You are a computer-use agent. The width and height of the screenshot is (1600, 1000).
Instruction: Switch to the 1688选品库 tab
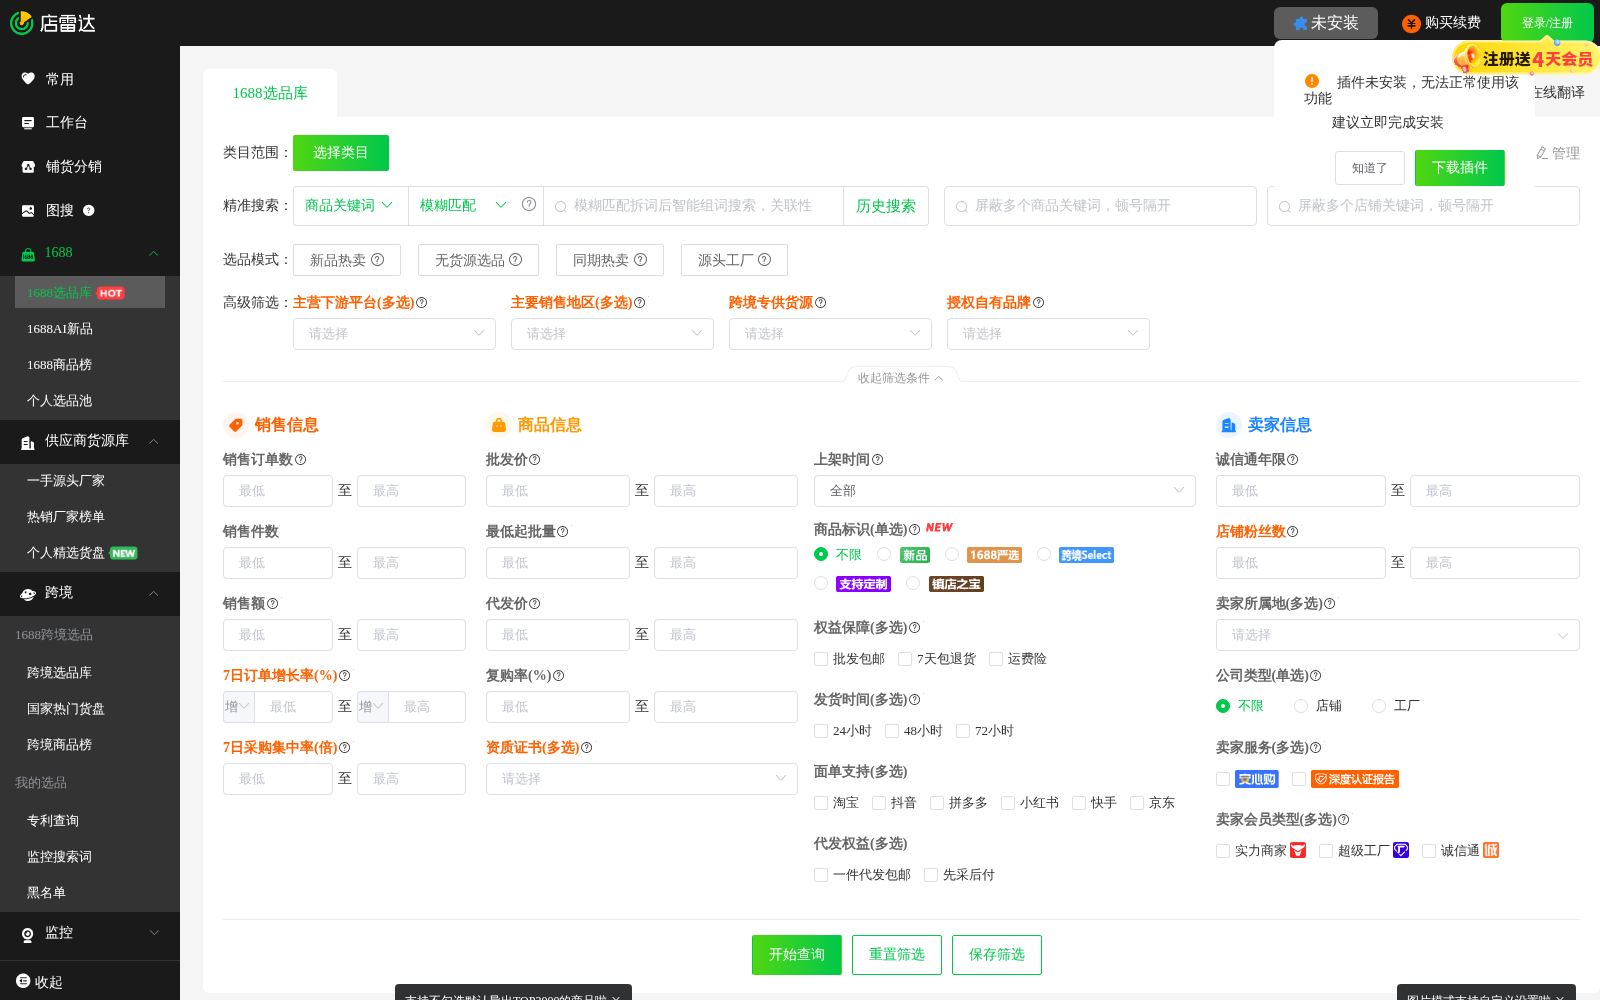[270, 93]
